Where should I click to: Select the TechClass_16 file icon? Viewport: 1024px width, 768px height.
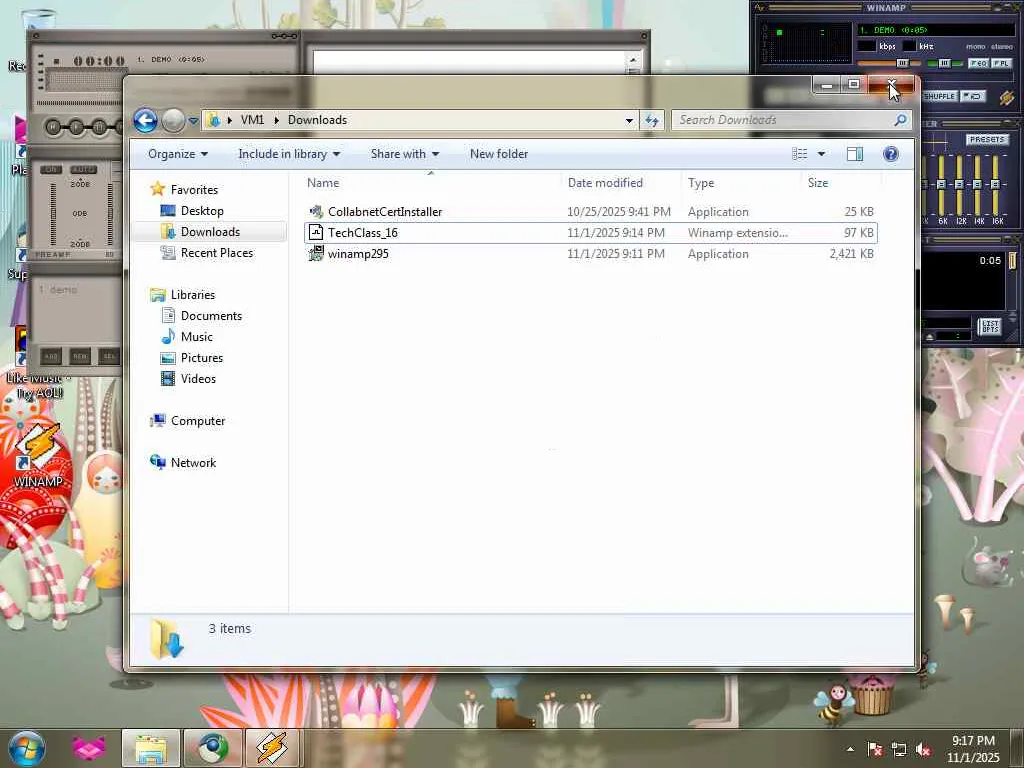click(316, 232)
